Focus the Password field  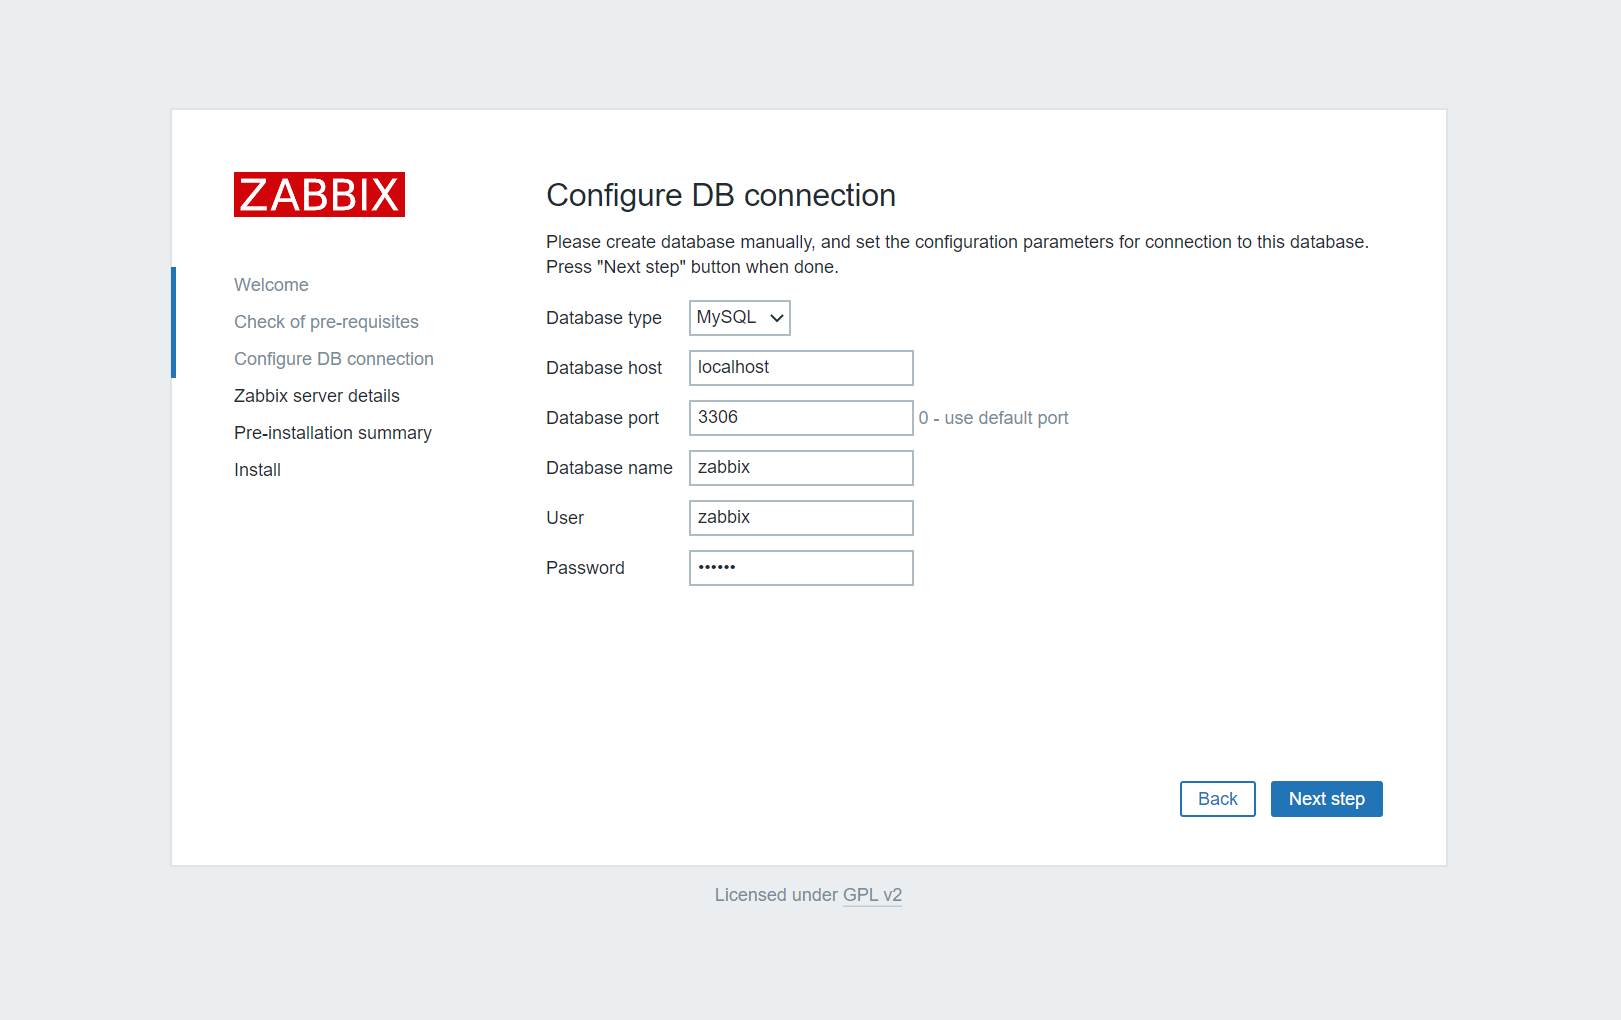pyautogui.click(x=801, y=568)
